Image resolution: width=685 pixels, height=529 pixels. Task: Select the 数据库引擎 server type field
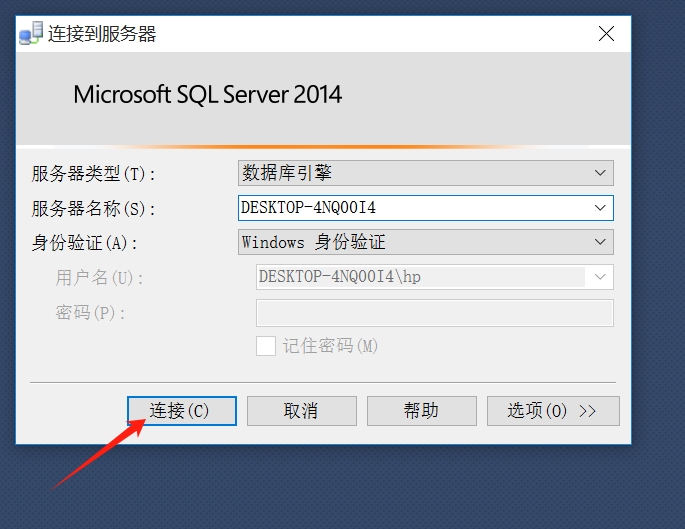pos(412,173)
